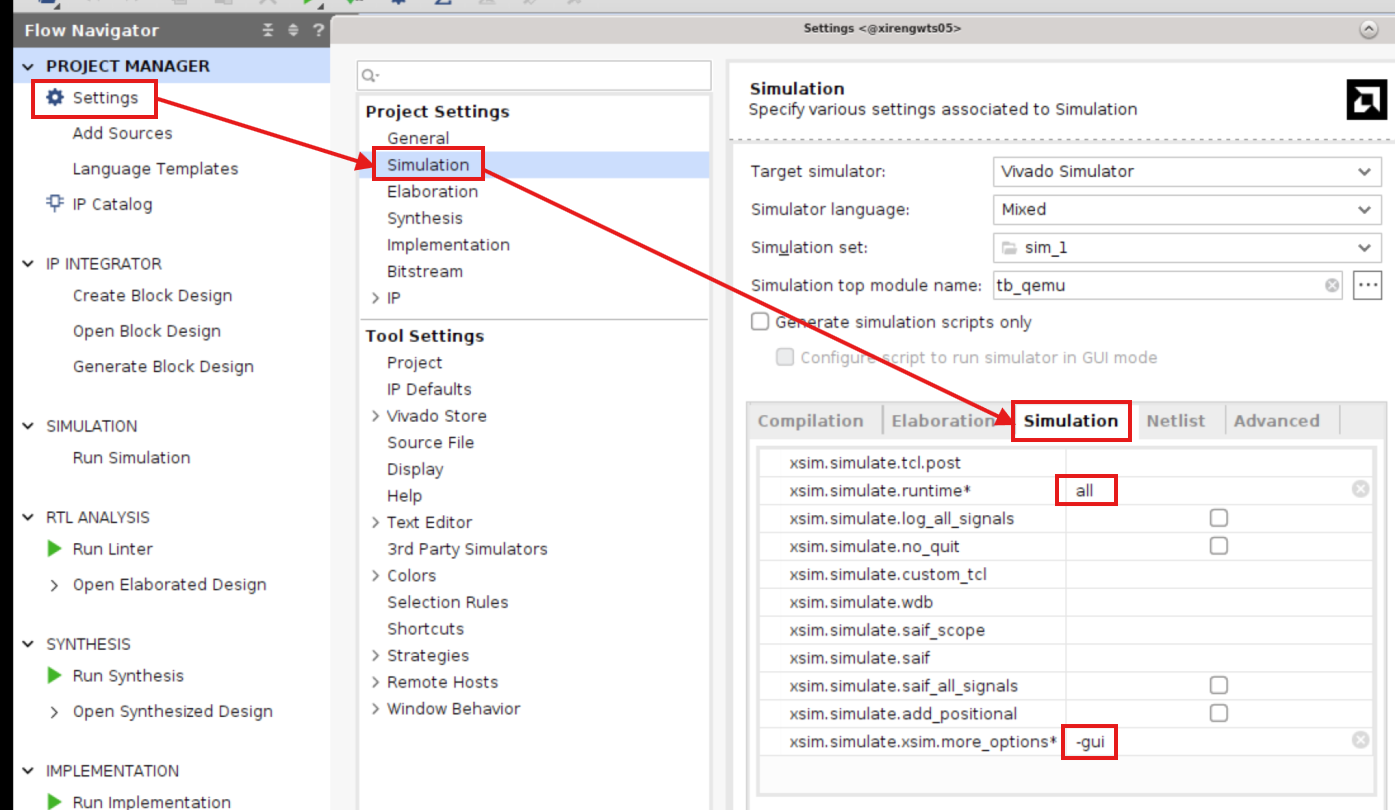Click the tb_qemu top module name field
The width and height of the screenshot is (1395, 810).
[1100, 285]
